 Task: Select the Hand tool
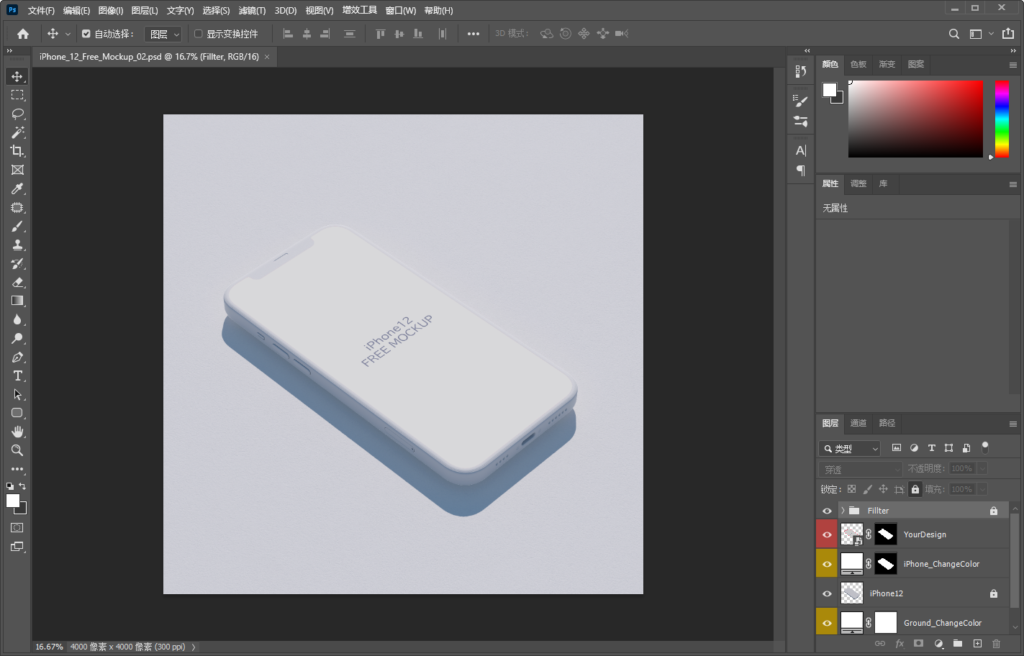pyautogui.click(x=17, y=432)
